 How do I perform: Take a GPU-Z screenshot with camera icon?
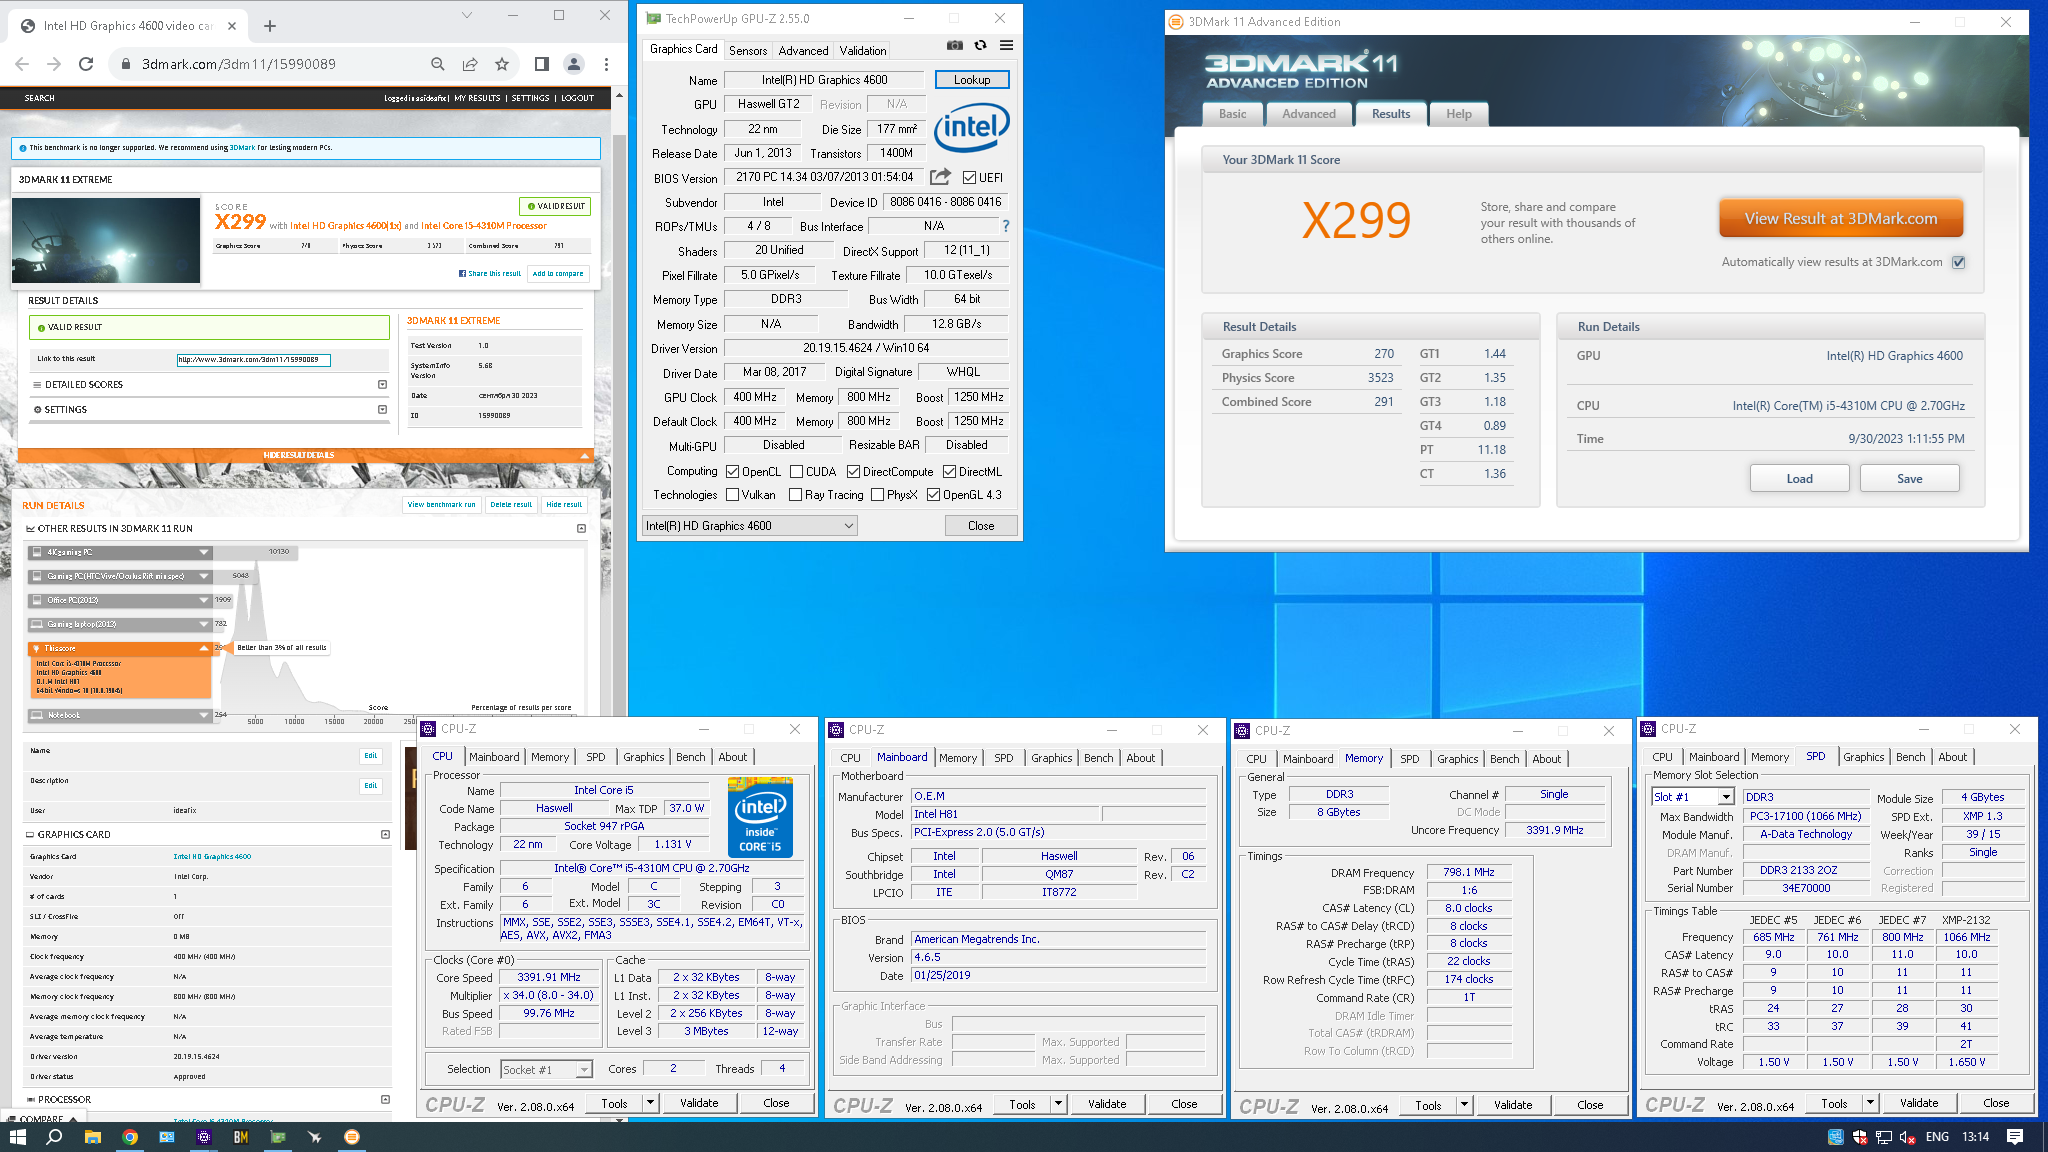click(x=954, y=46)
